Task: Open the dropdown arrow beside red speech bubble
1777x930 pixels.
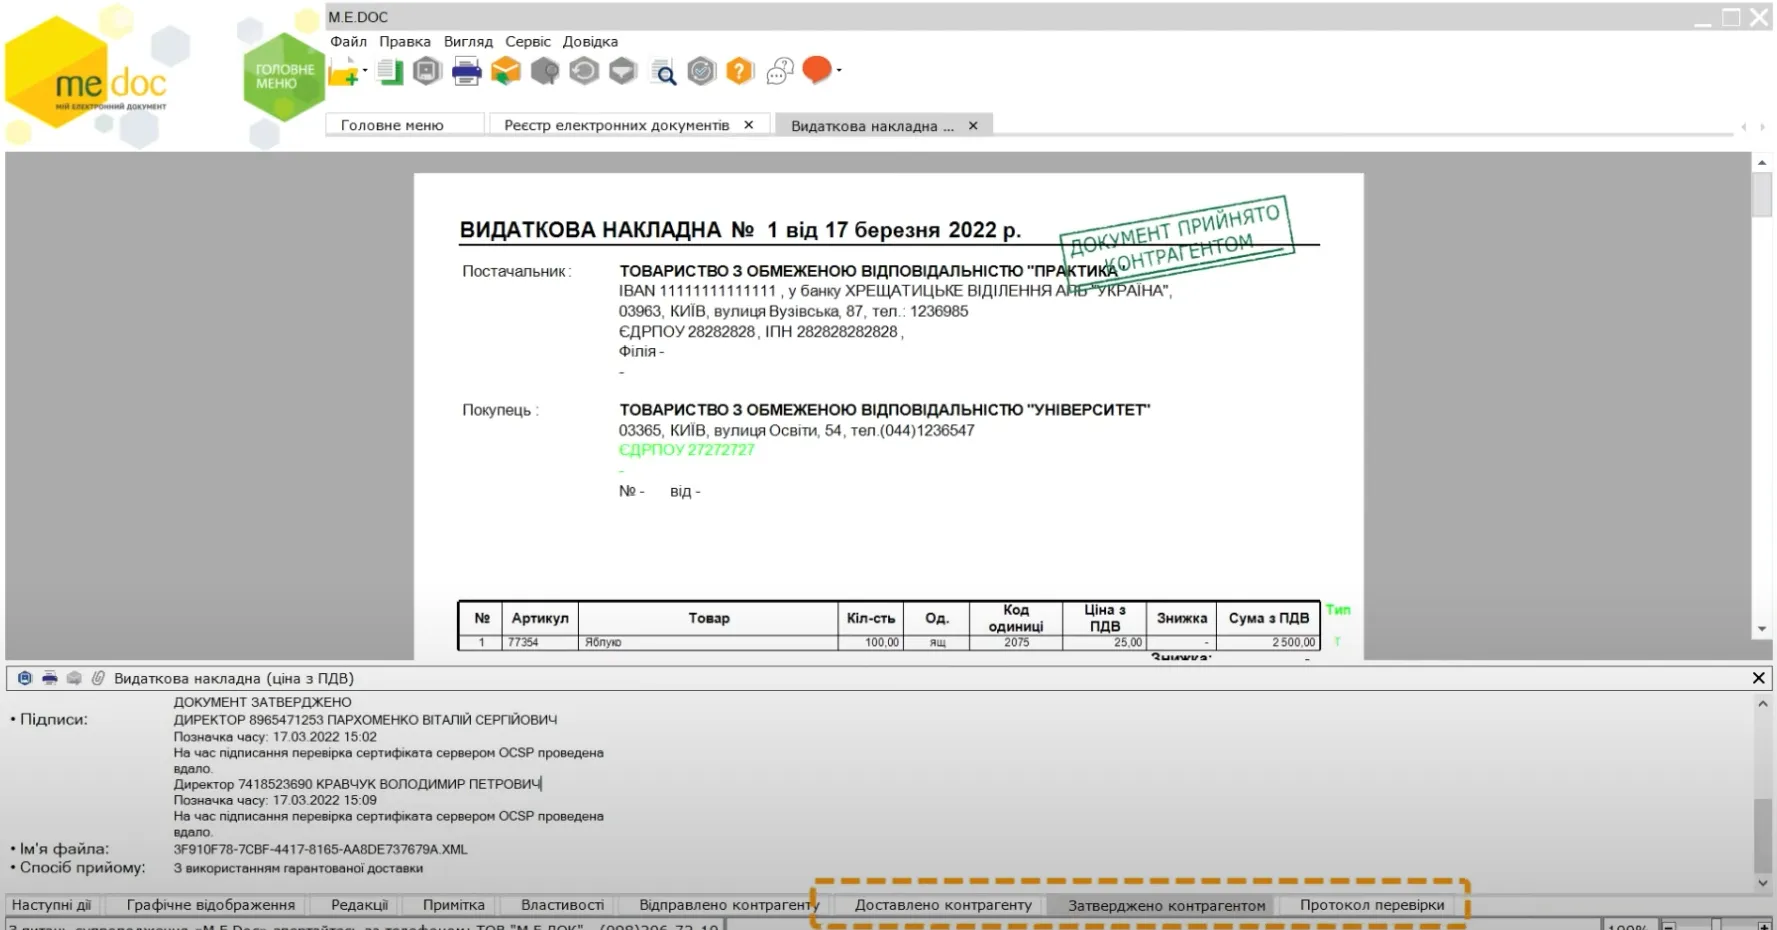Action: pyautogui.click(x=839, y=70)
